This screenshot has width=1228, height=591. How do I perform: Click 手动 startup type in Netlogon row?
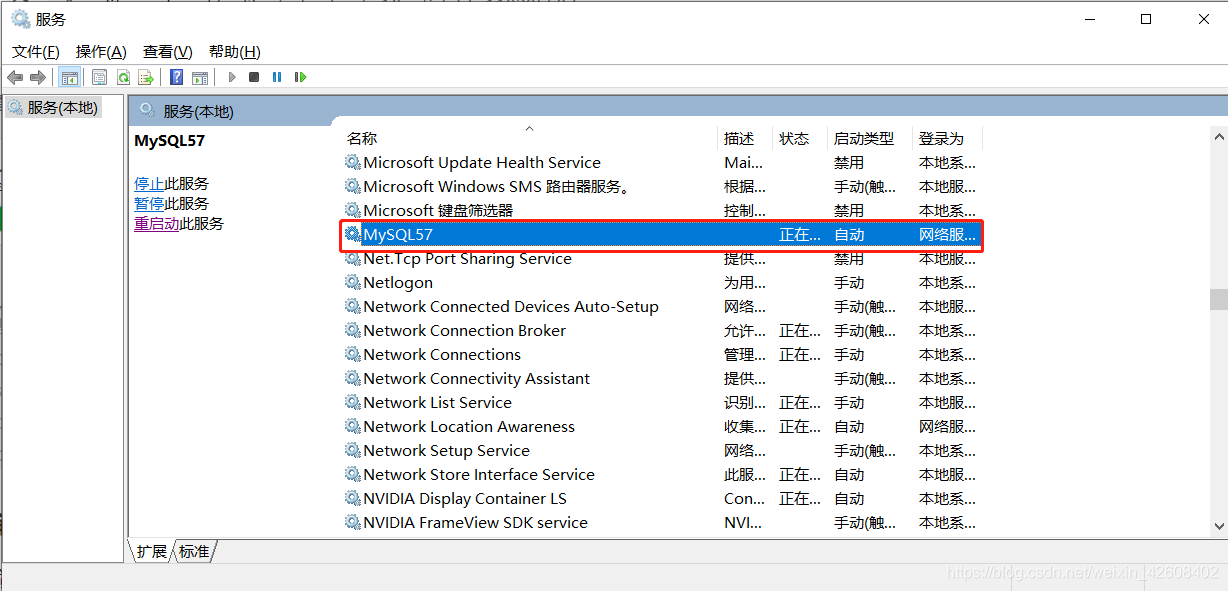(x=849, y=282)
